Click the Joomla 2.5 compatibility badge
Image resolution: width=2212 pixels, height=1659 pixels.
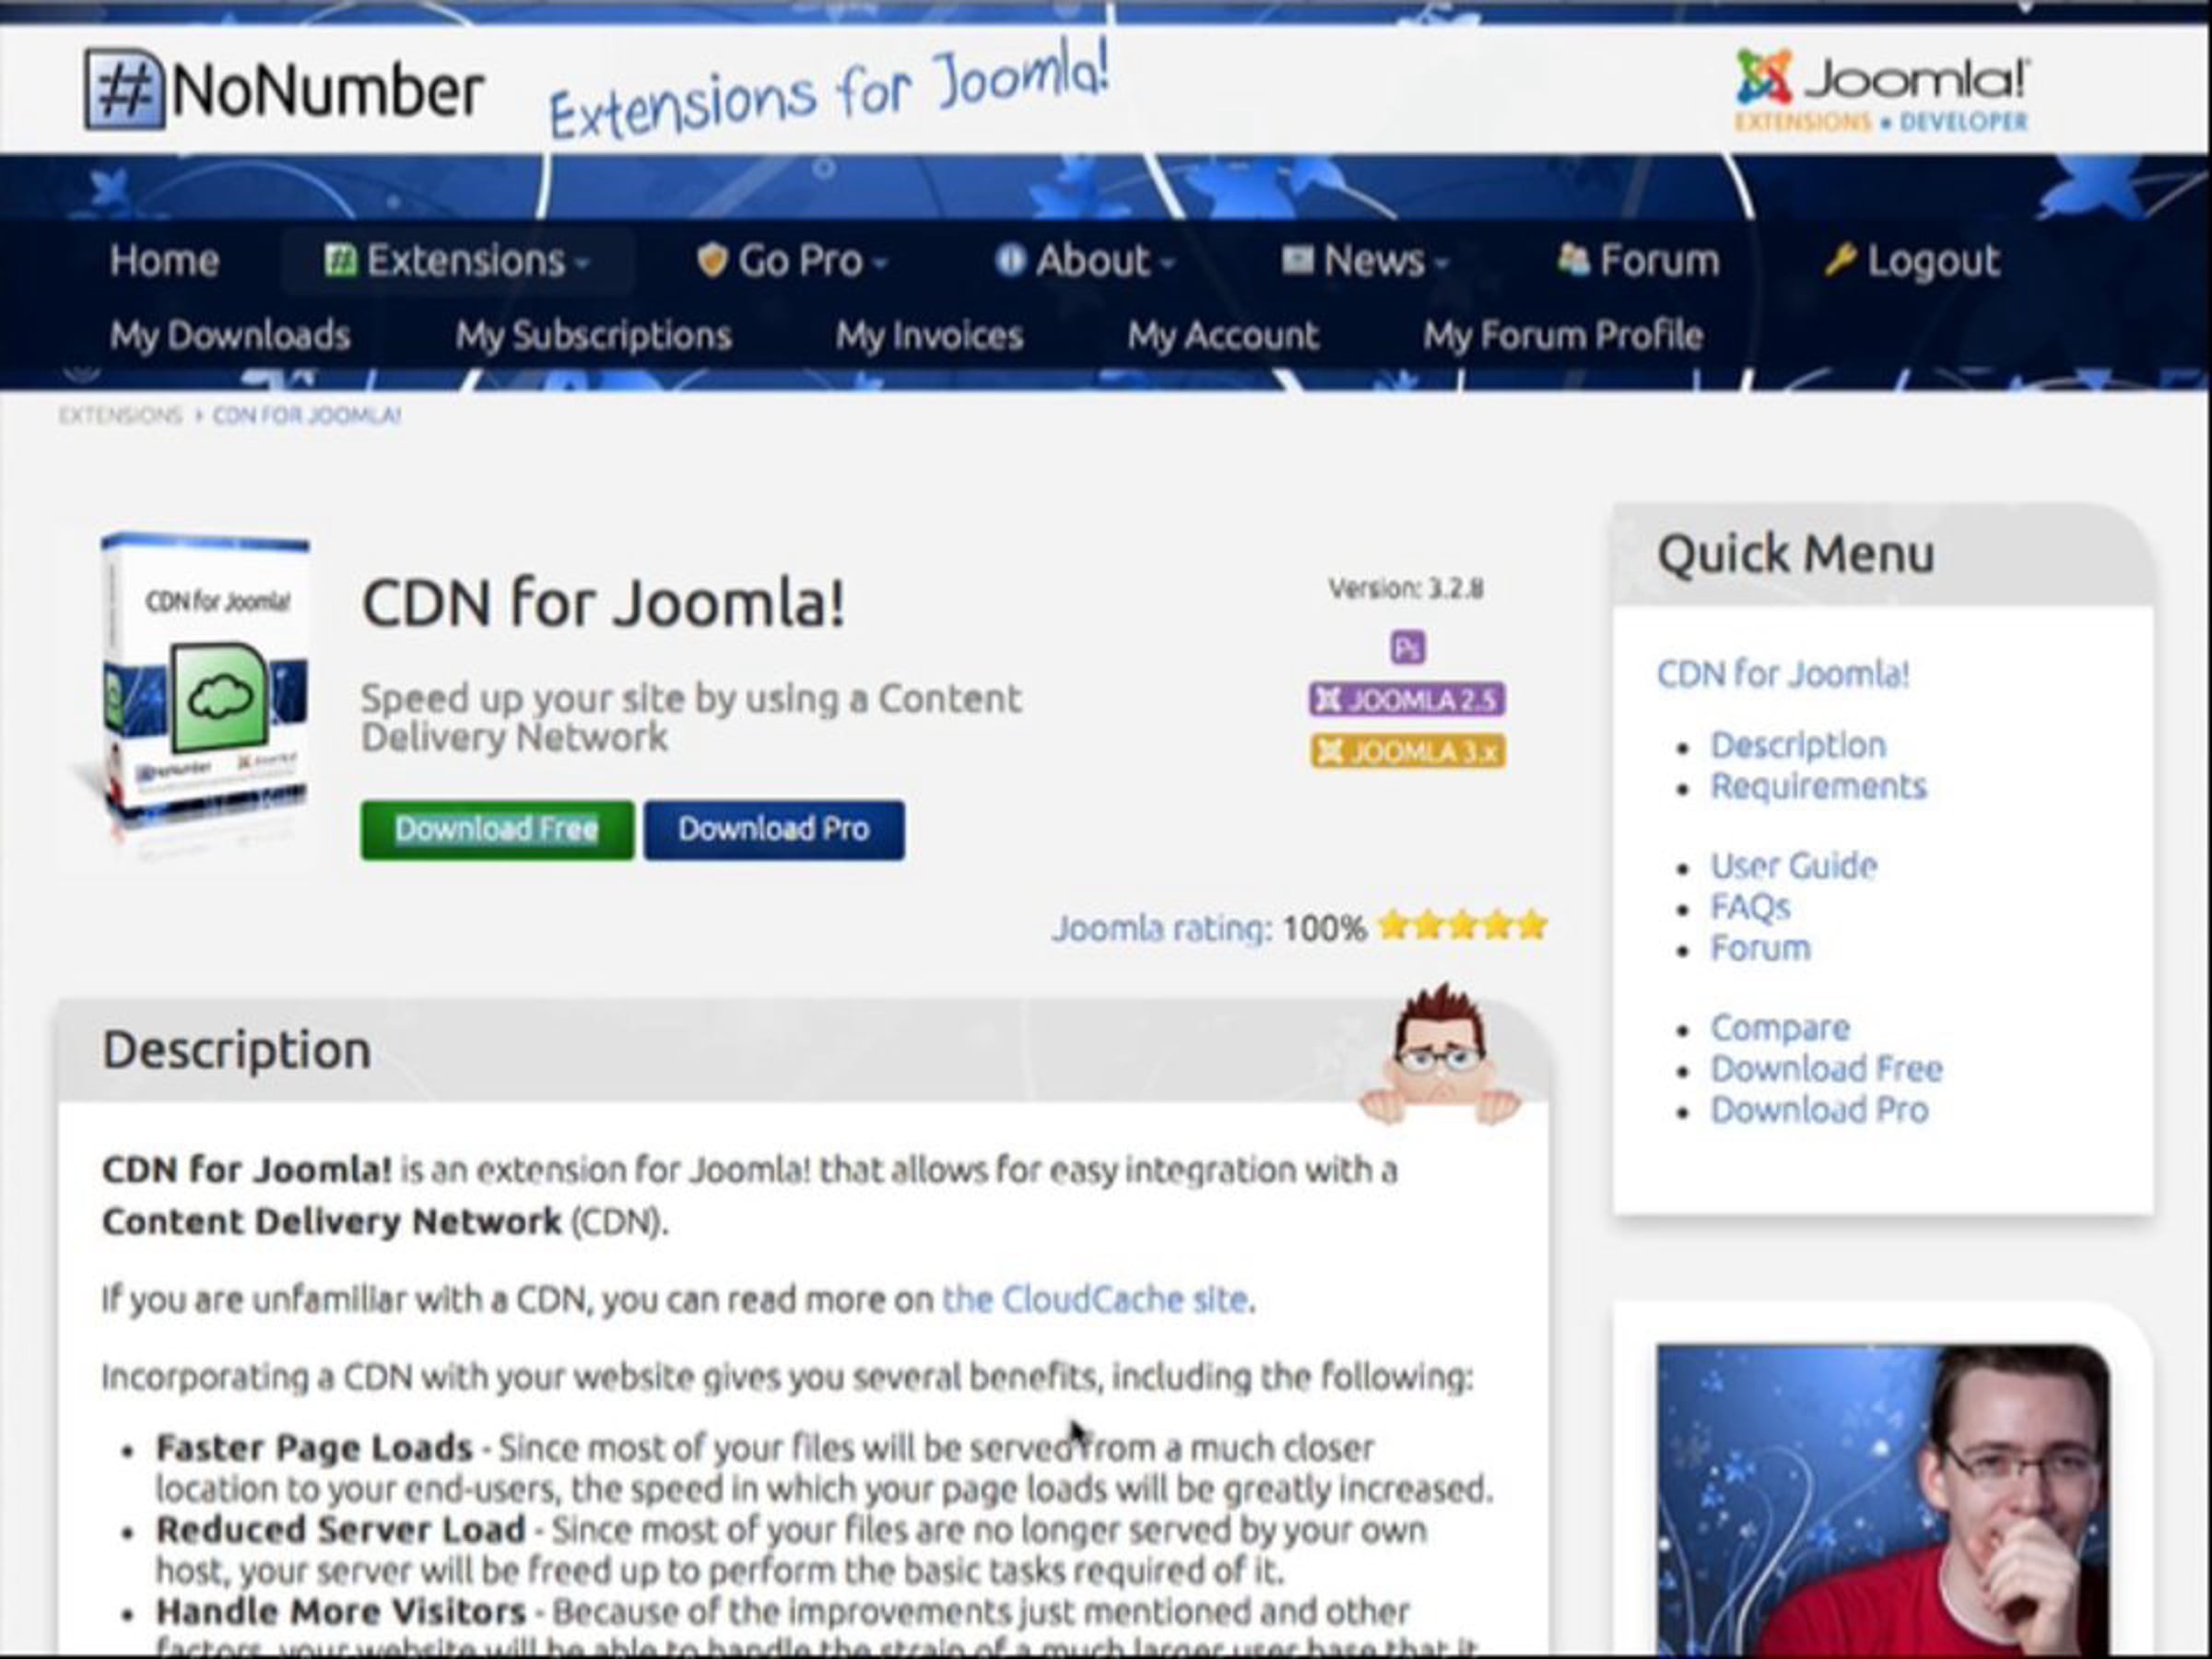1407,699
